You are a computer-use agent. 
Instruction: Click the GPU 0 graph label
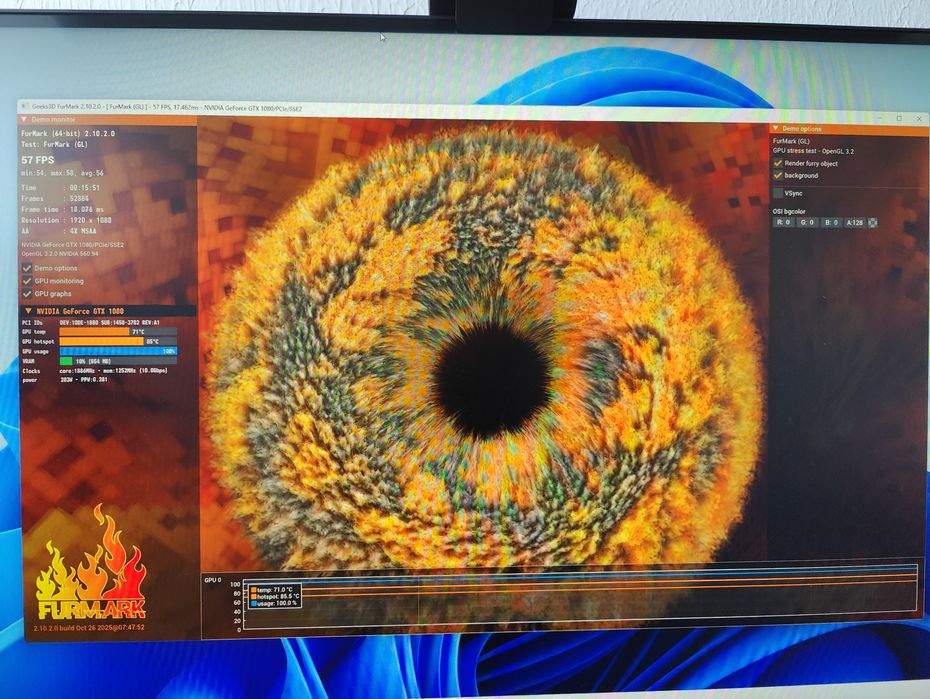[x=212, y=580]
